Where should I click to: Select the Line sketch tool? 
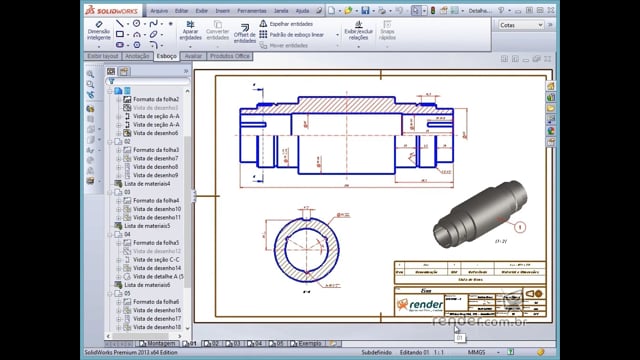pos(119,24)
